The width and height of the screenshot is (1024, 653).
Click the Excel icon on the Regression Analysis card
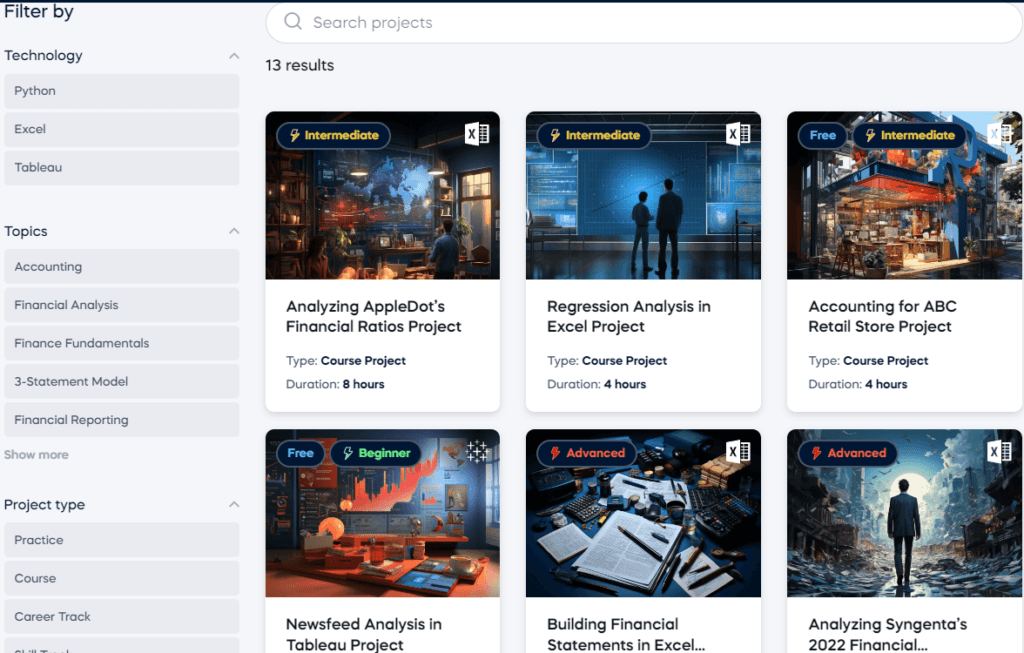[x=738, y=134]
